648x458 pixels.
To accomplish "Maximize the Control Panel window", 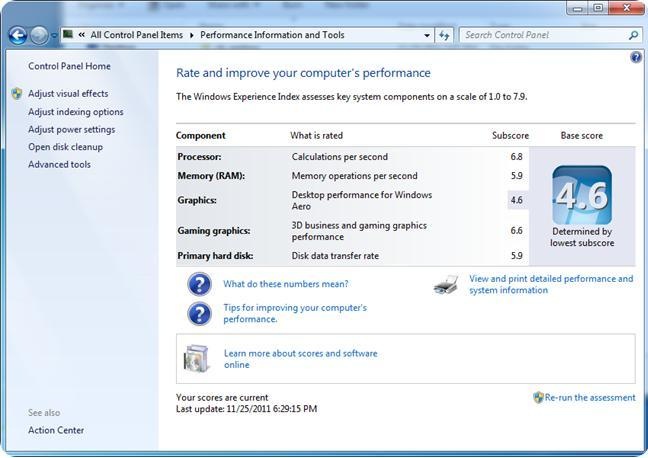I will pos(598,8).
